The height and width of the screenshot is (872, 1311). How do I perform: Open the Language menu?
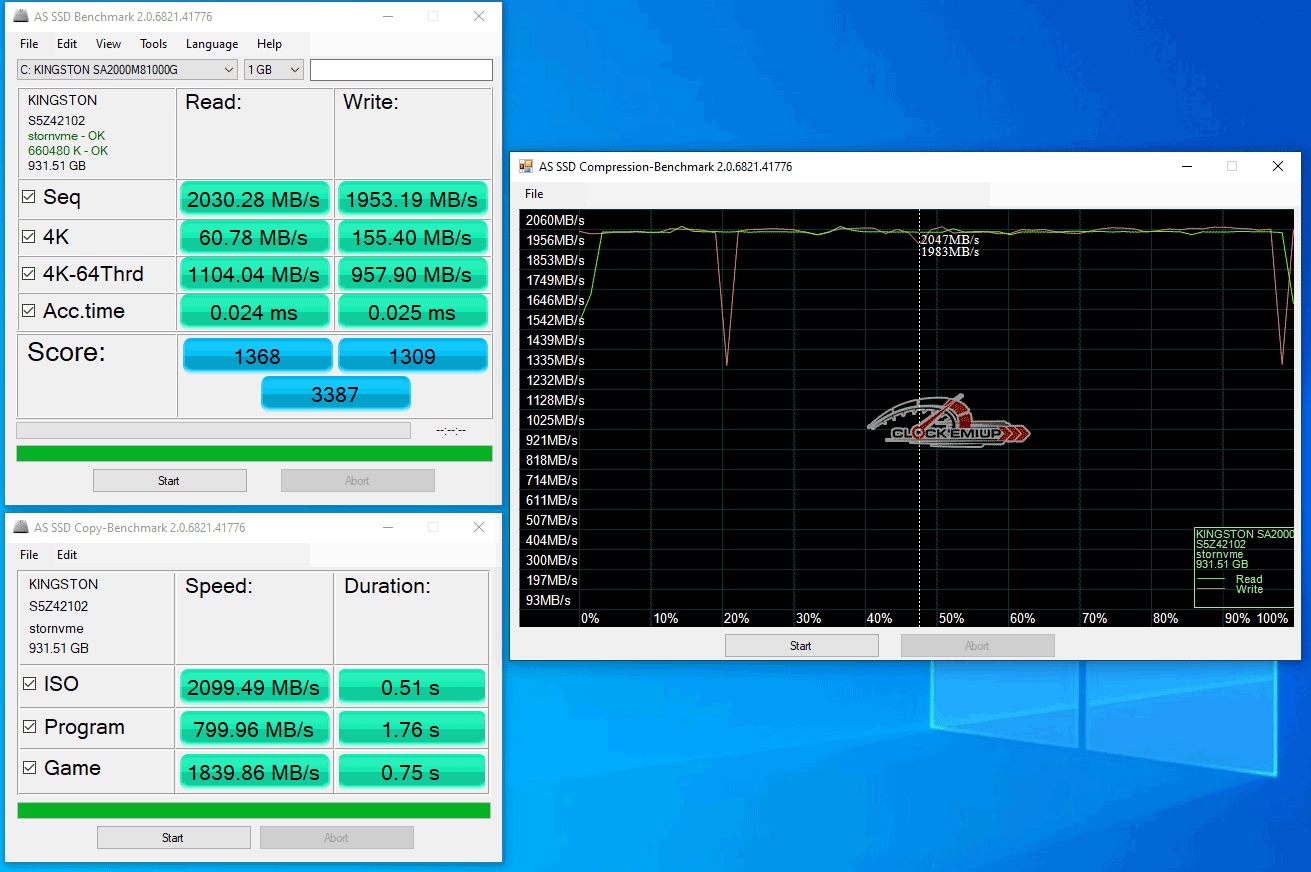coord(212,44)
